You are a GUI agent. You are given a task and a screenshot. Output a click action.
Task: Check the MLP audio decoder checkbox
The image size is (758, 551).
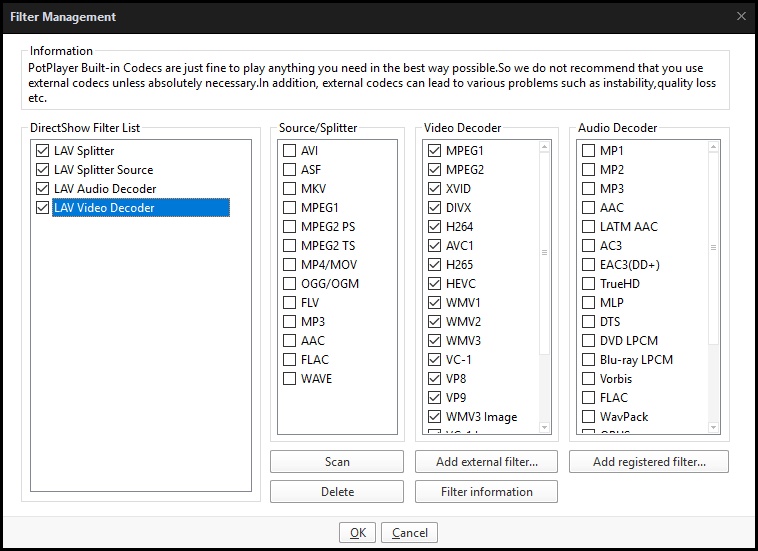[x=588, y=303]
